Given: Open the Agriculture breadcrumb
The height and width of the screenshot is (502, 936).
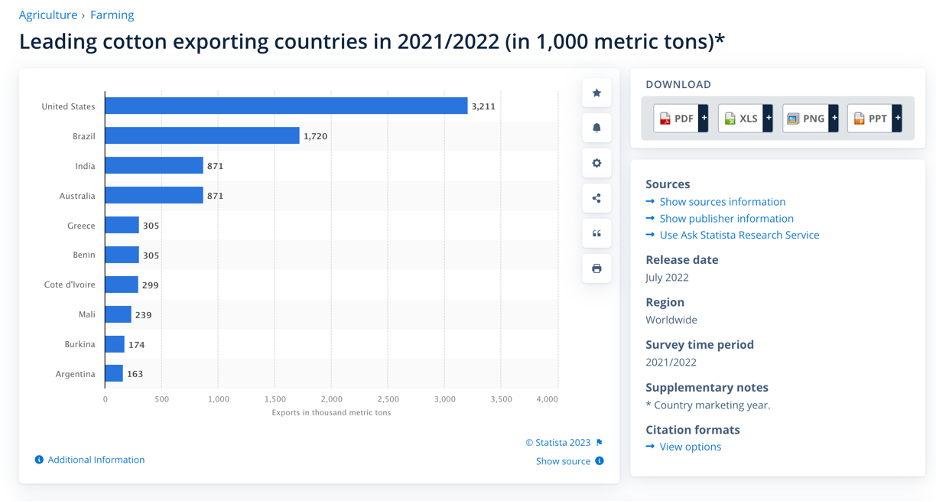Looking at the screenshot, I should click(48, 15).
